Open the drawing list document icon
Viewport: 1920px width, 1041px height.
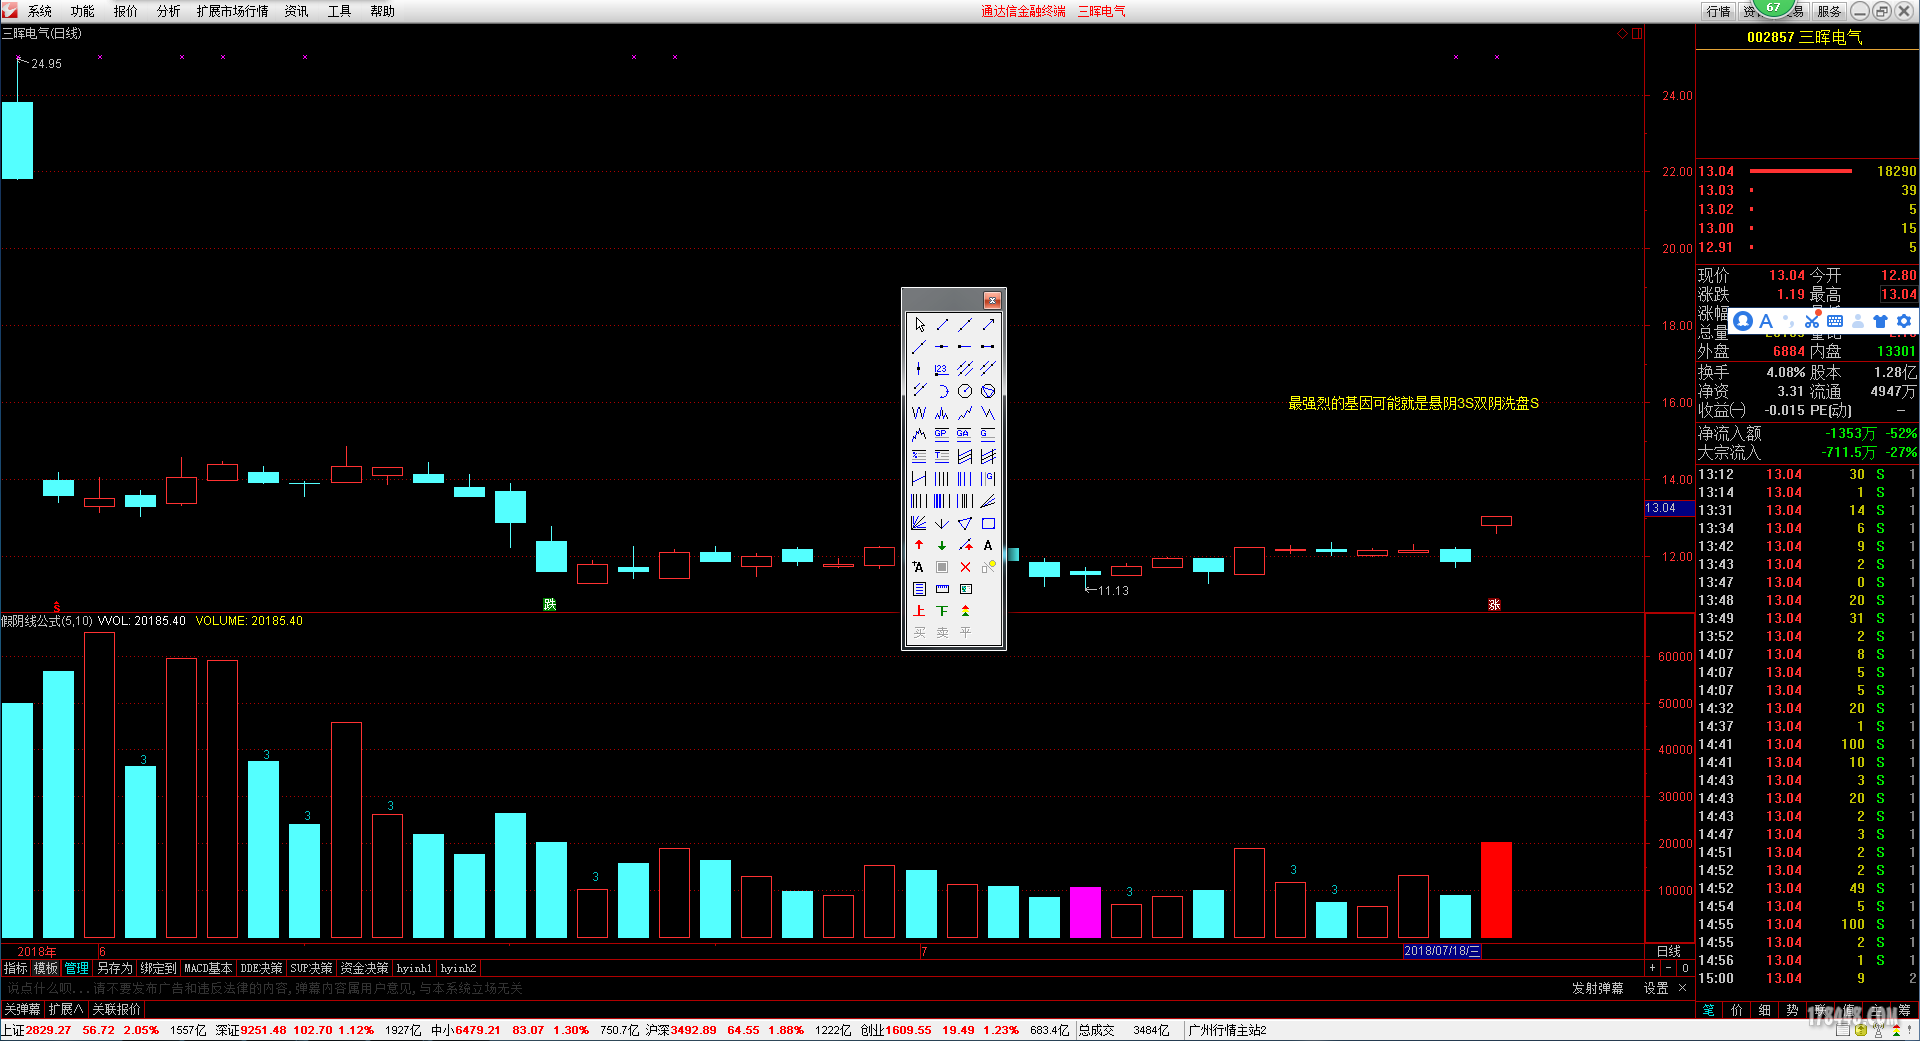point(919,589)
